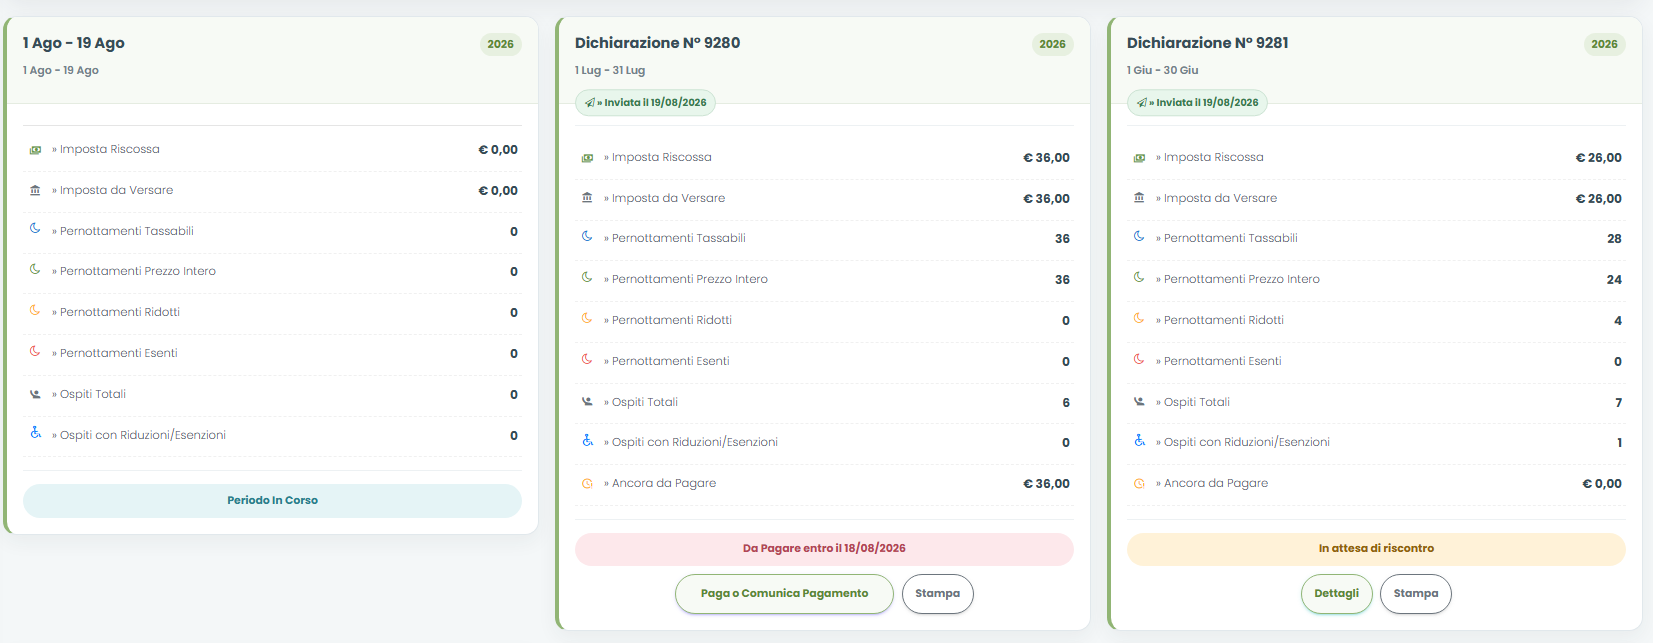Click wheelchair icon in Dichiarazione N° 9281
This screenshot has height=643, width=1653.
pyautogui.click(x=1139, y=441)
